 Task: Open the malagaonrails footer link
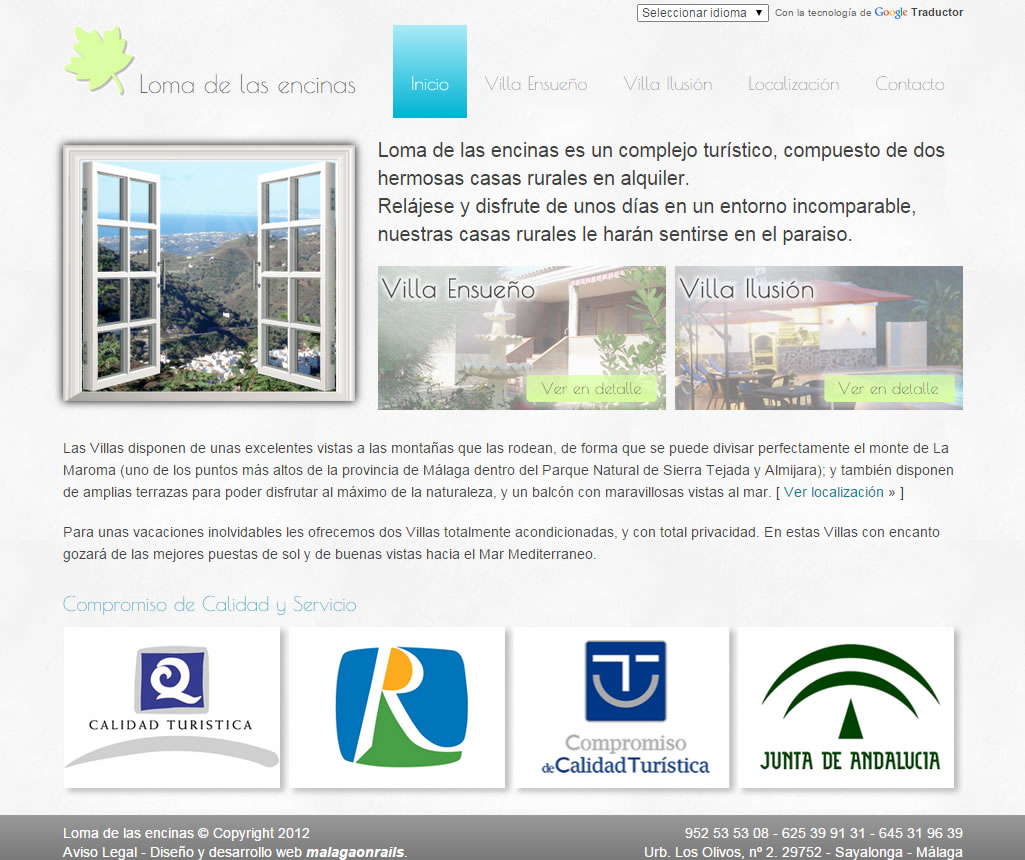tap(355, 852)
